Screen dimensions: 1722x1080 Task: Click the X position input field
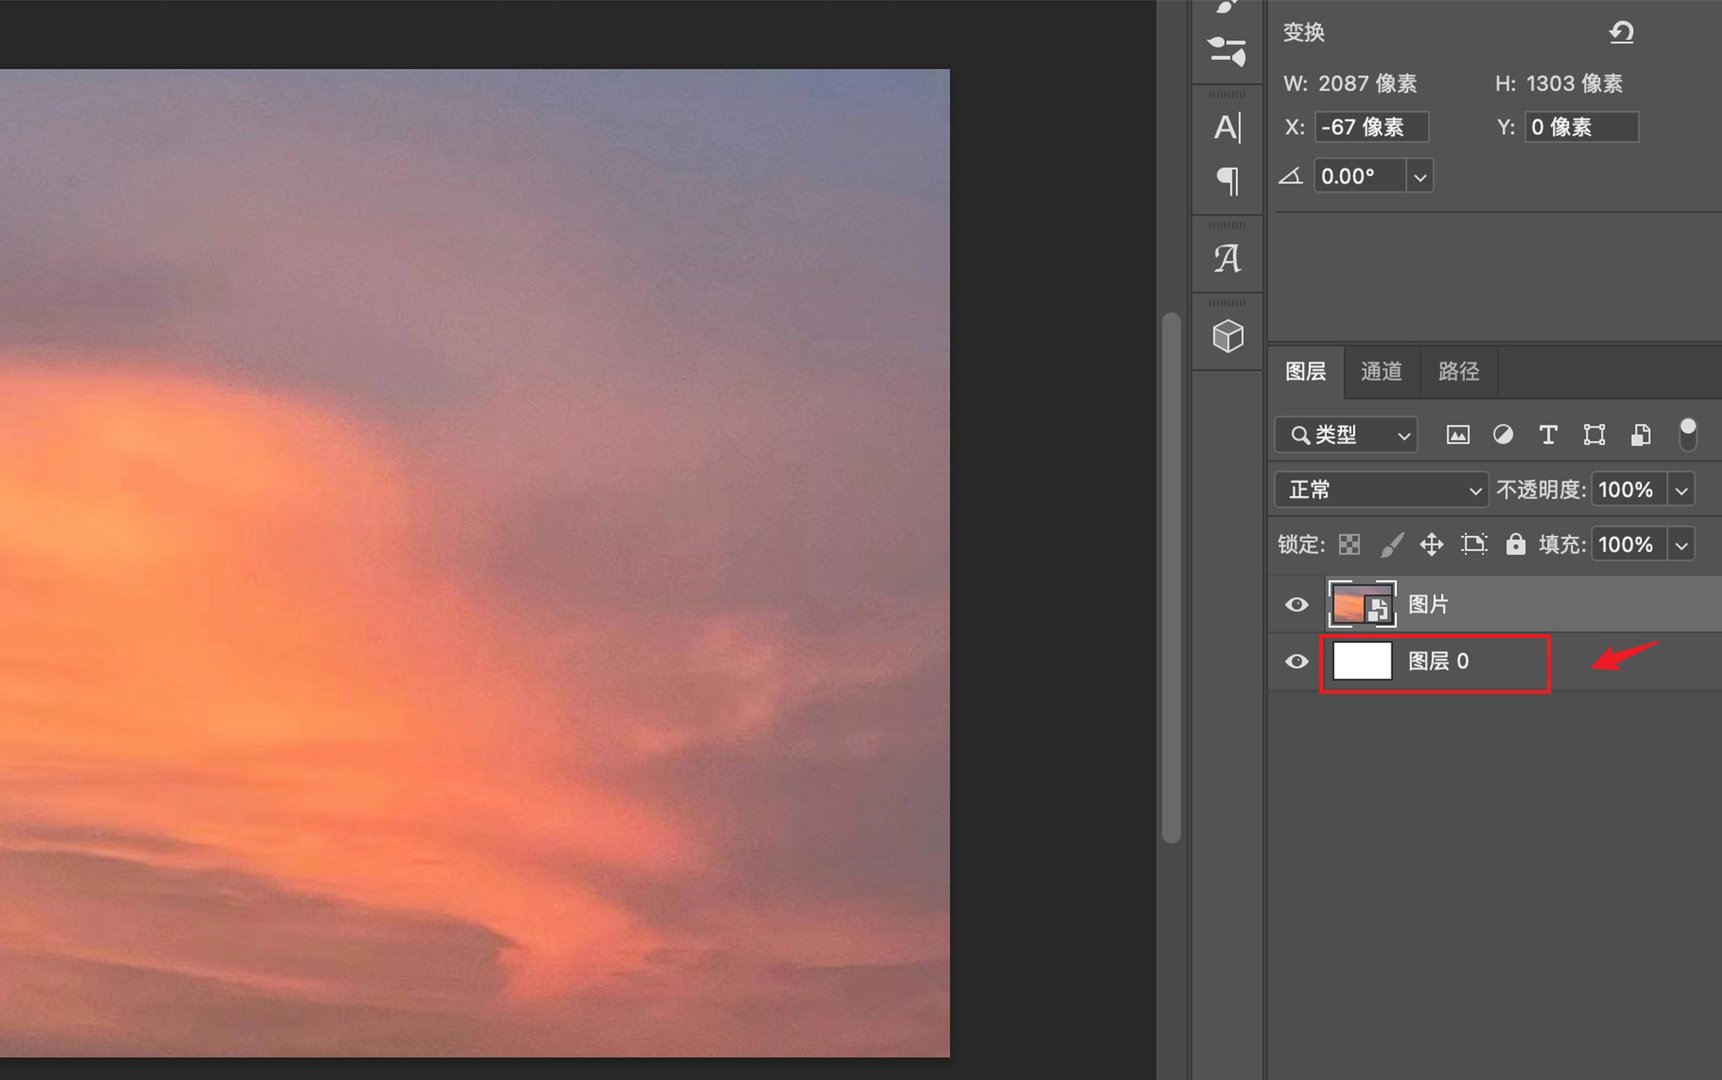(1370, 127)
